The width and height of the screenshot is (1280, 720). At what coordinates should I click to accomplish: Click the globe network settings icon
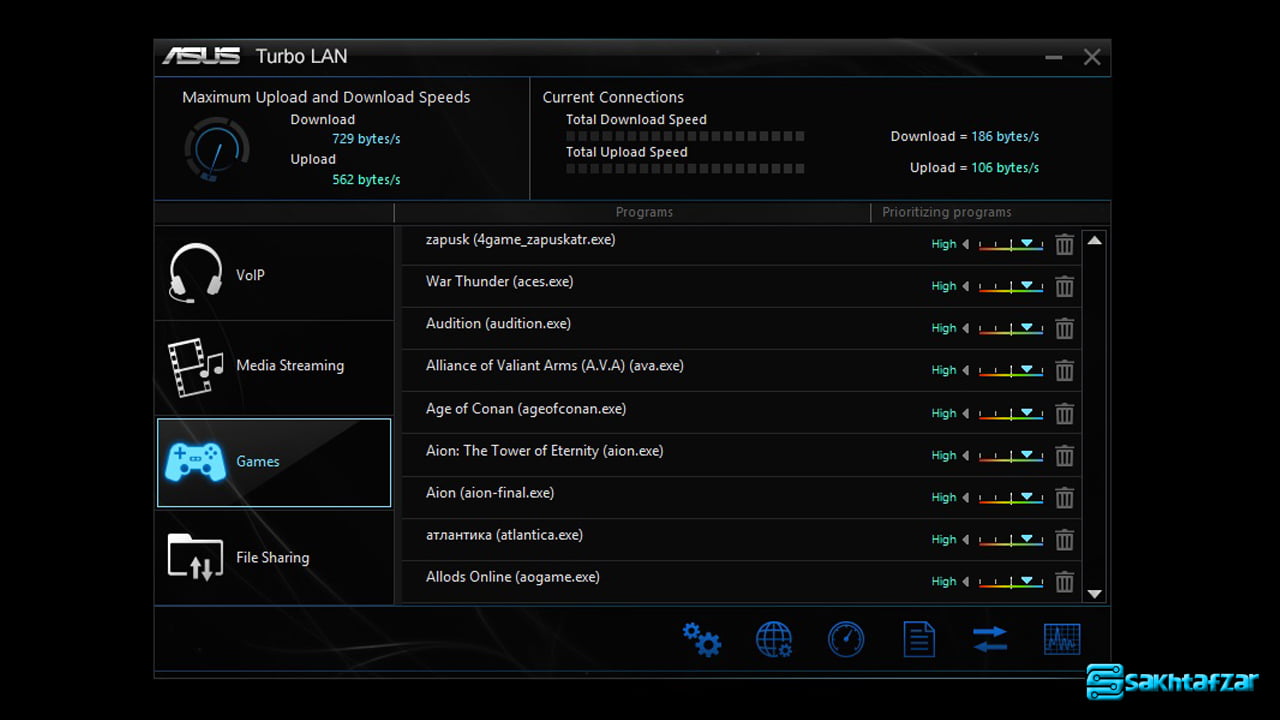coord(774,639)
